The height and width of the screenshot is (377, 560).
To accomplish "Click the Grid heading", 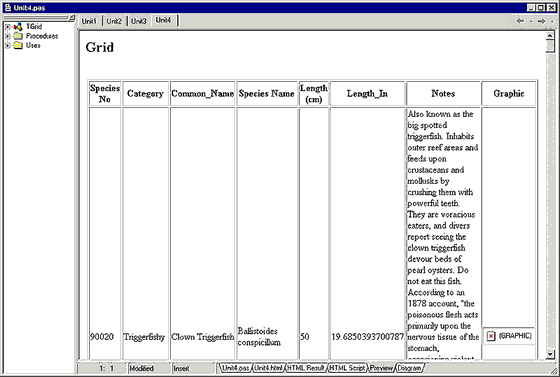I will click(100, 47).
